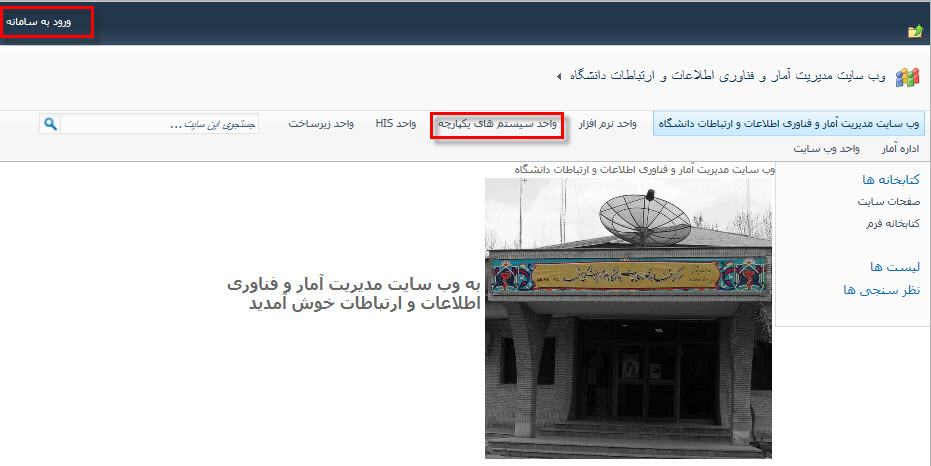
Task: Select the وب سایت مدیریت آمار home tab
Action: pos(788,124)
